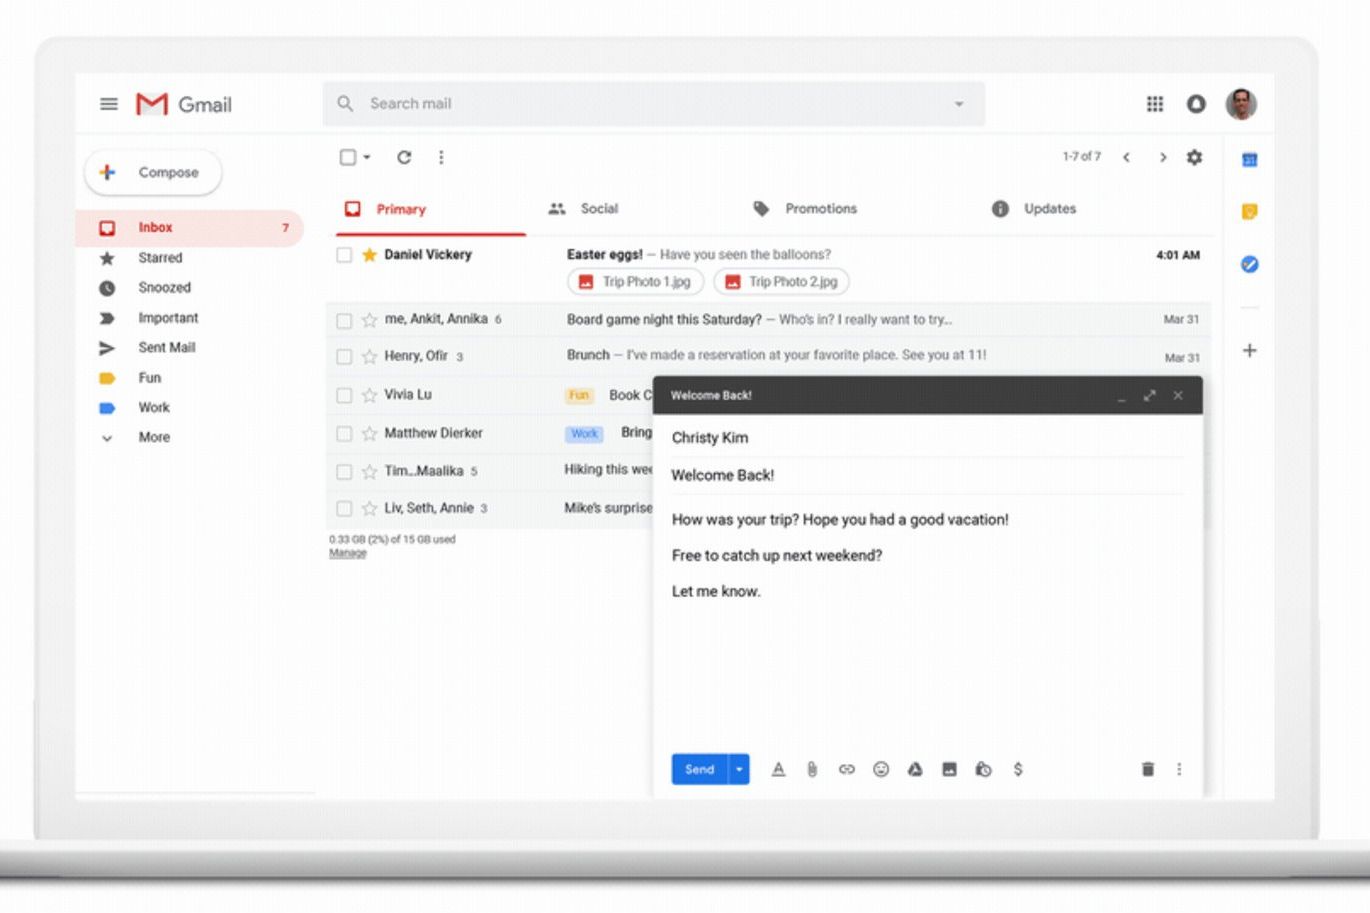
Task: Click the Compose button
Action: click(153, 172)
